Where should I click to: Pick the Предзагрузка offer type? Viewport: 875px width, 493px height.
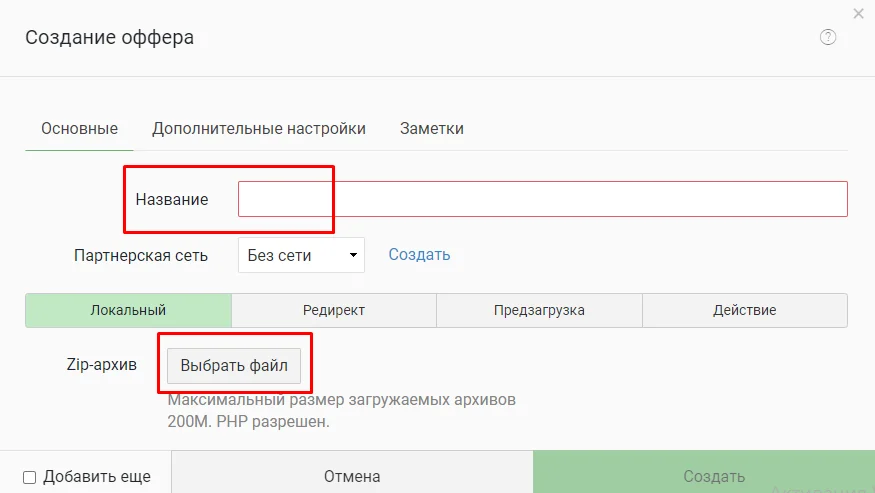point(539,310)
